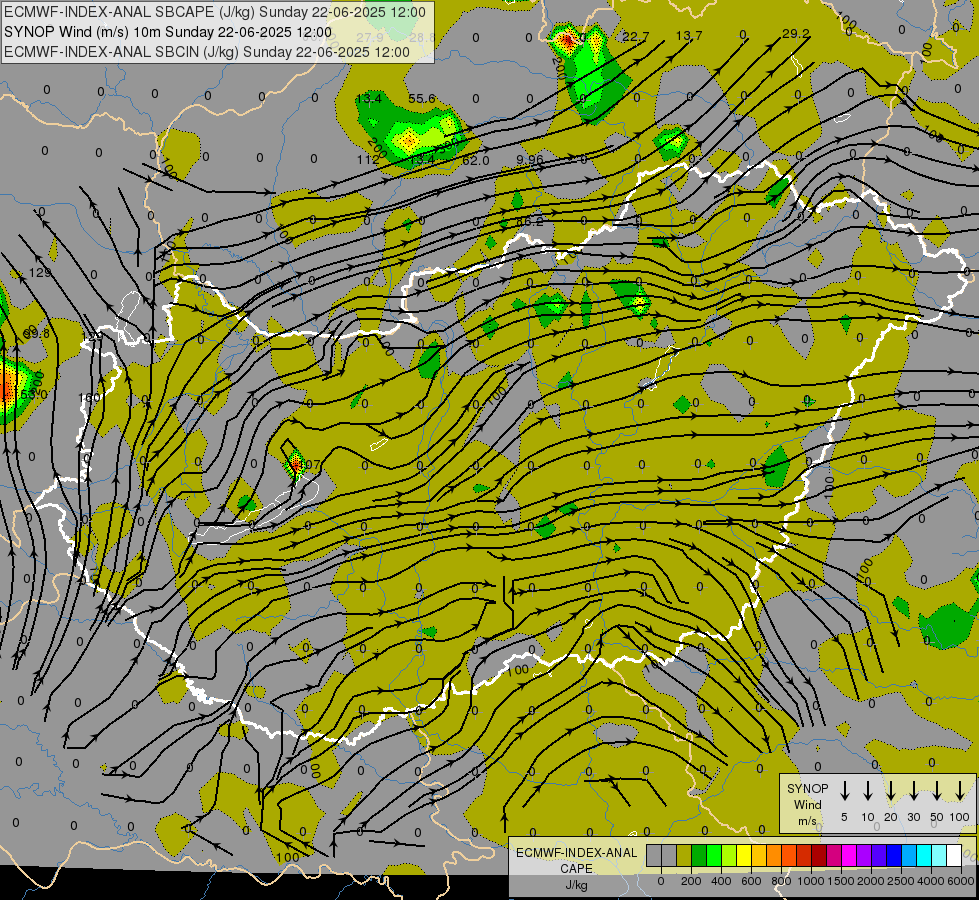Click the 800 tick on CAPE scale
The image size is (979, 900).
(x=781, y=881)
